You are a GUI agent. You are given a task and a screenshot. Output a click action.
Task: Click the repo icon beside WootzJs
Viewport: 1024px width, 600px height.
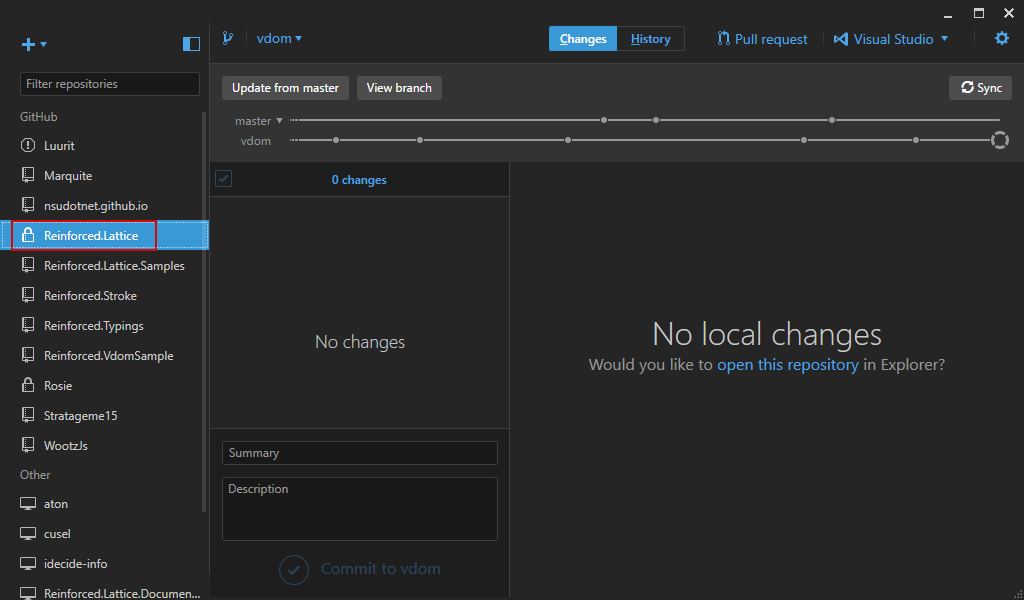[28, 445]
